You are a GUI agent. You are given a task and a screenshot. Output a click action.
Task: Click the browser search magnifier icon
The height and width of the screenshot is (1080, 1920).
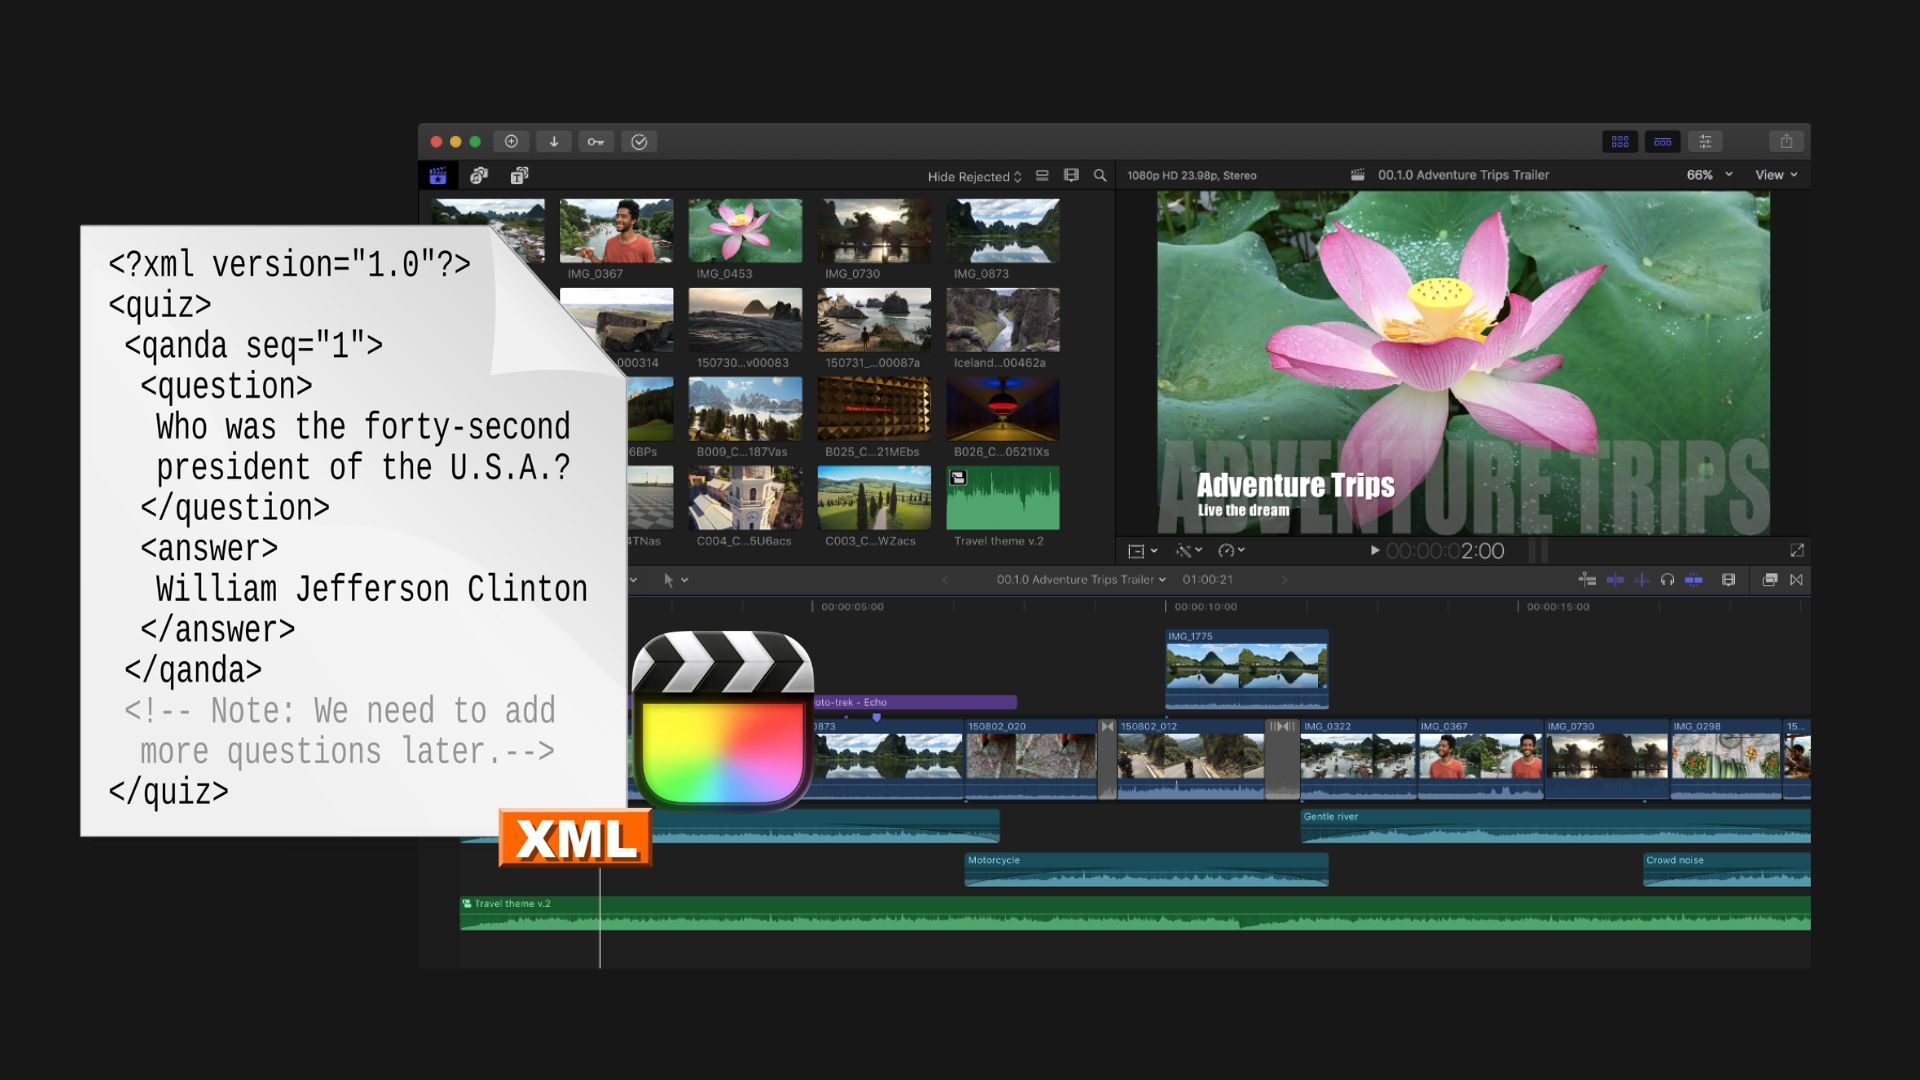click(x=1100, y=175)
